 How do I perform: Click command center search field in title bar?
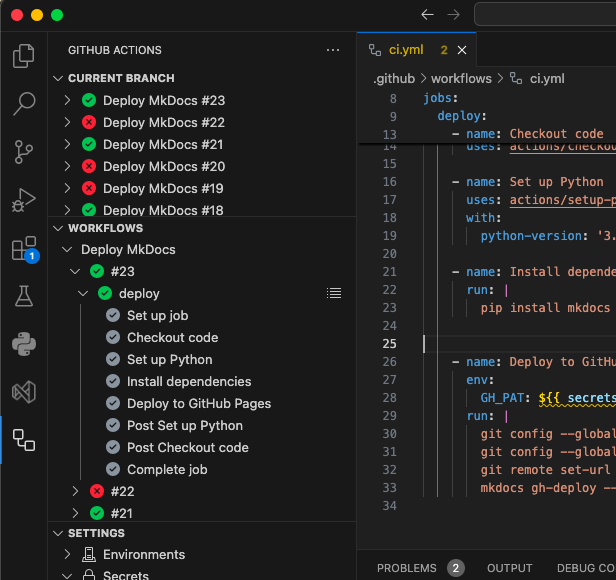coord(545,14)
